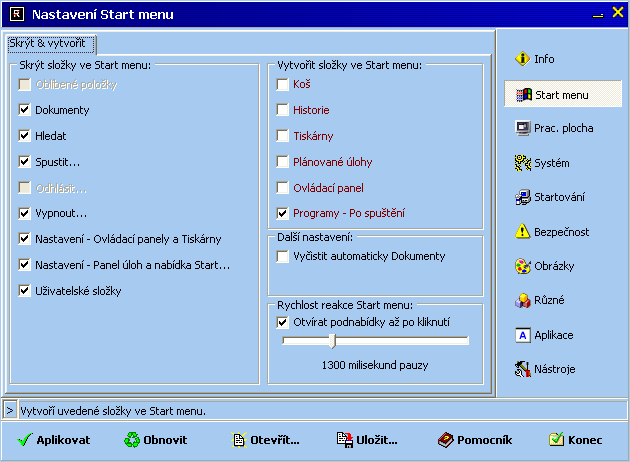Open Prac. plocha monitor icon

[x=523, y=128]
